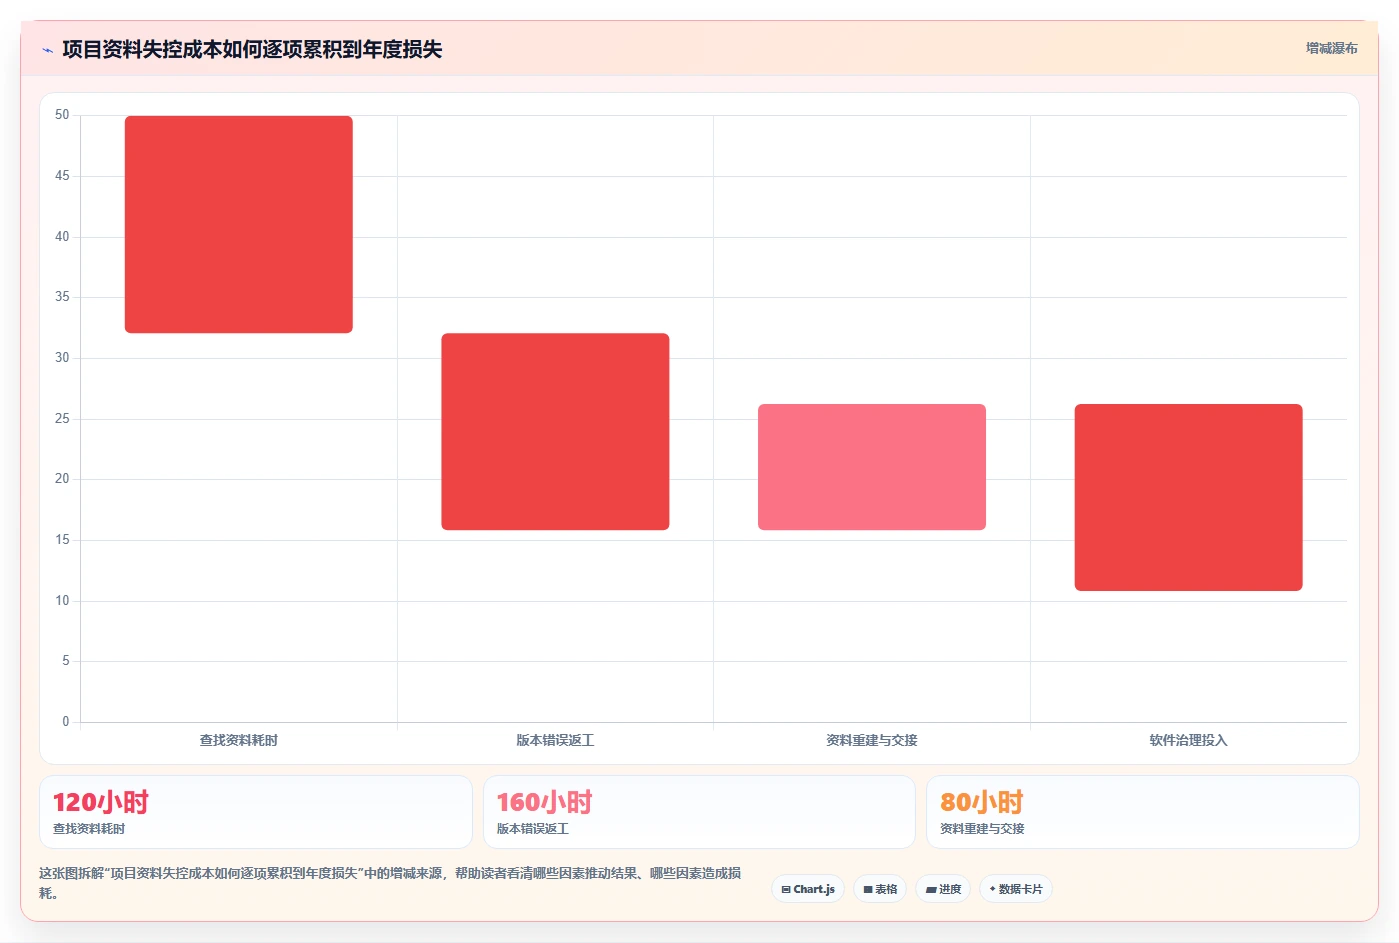Click the y-axis value 50
The height and width of the screenshot is (943, 1399).
62,115
